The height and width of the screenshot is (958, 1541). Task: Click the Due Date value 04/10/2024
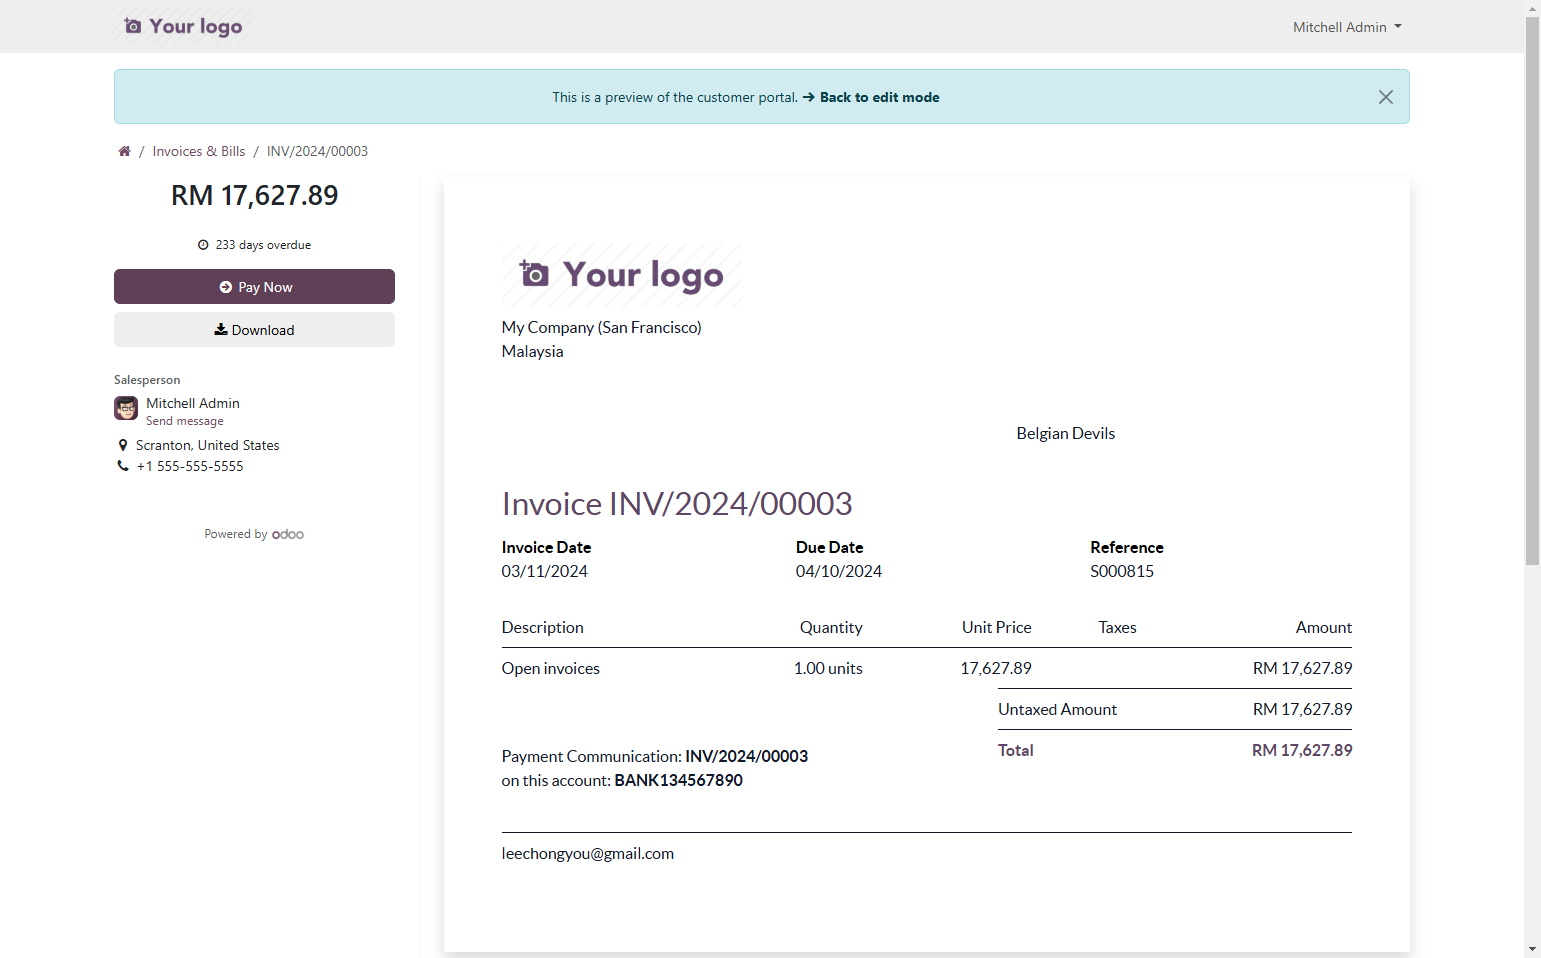pos(839,571)
